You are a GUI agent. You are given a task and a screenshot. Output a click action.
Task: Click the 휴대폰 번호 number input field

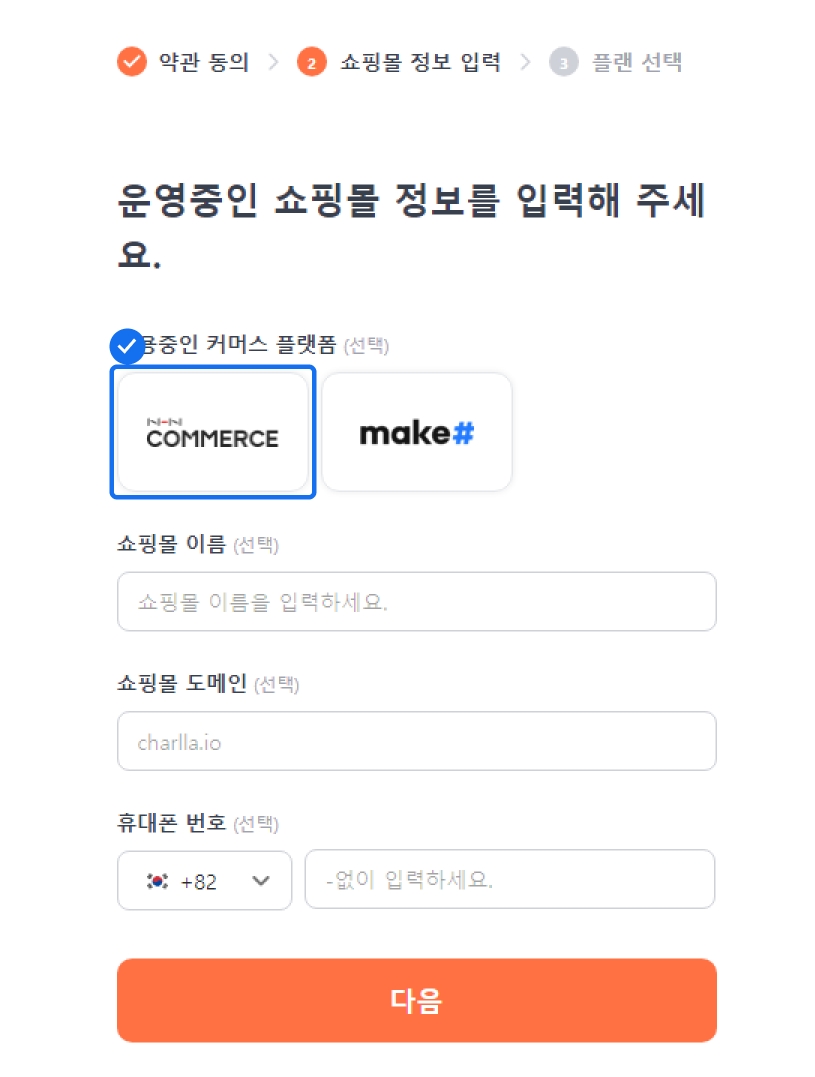509,880
